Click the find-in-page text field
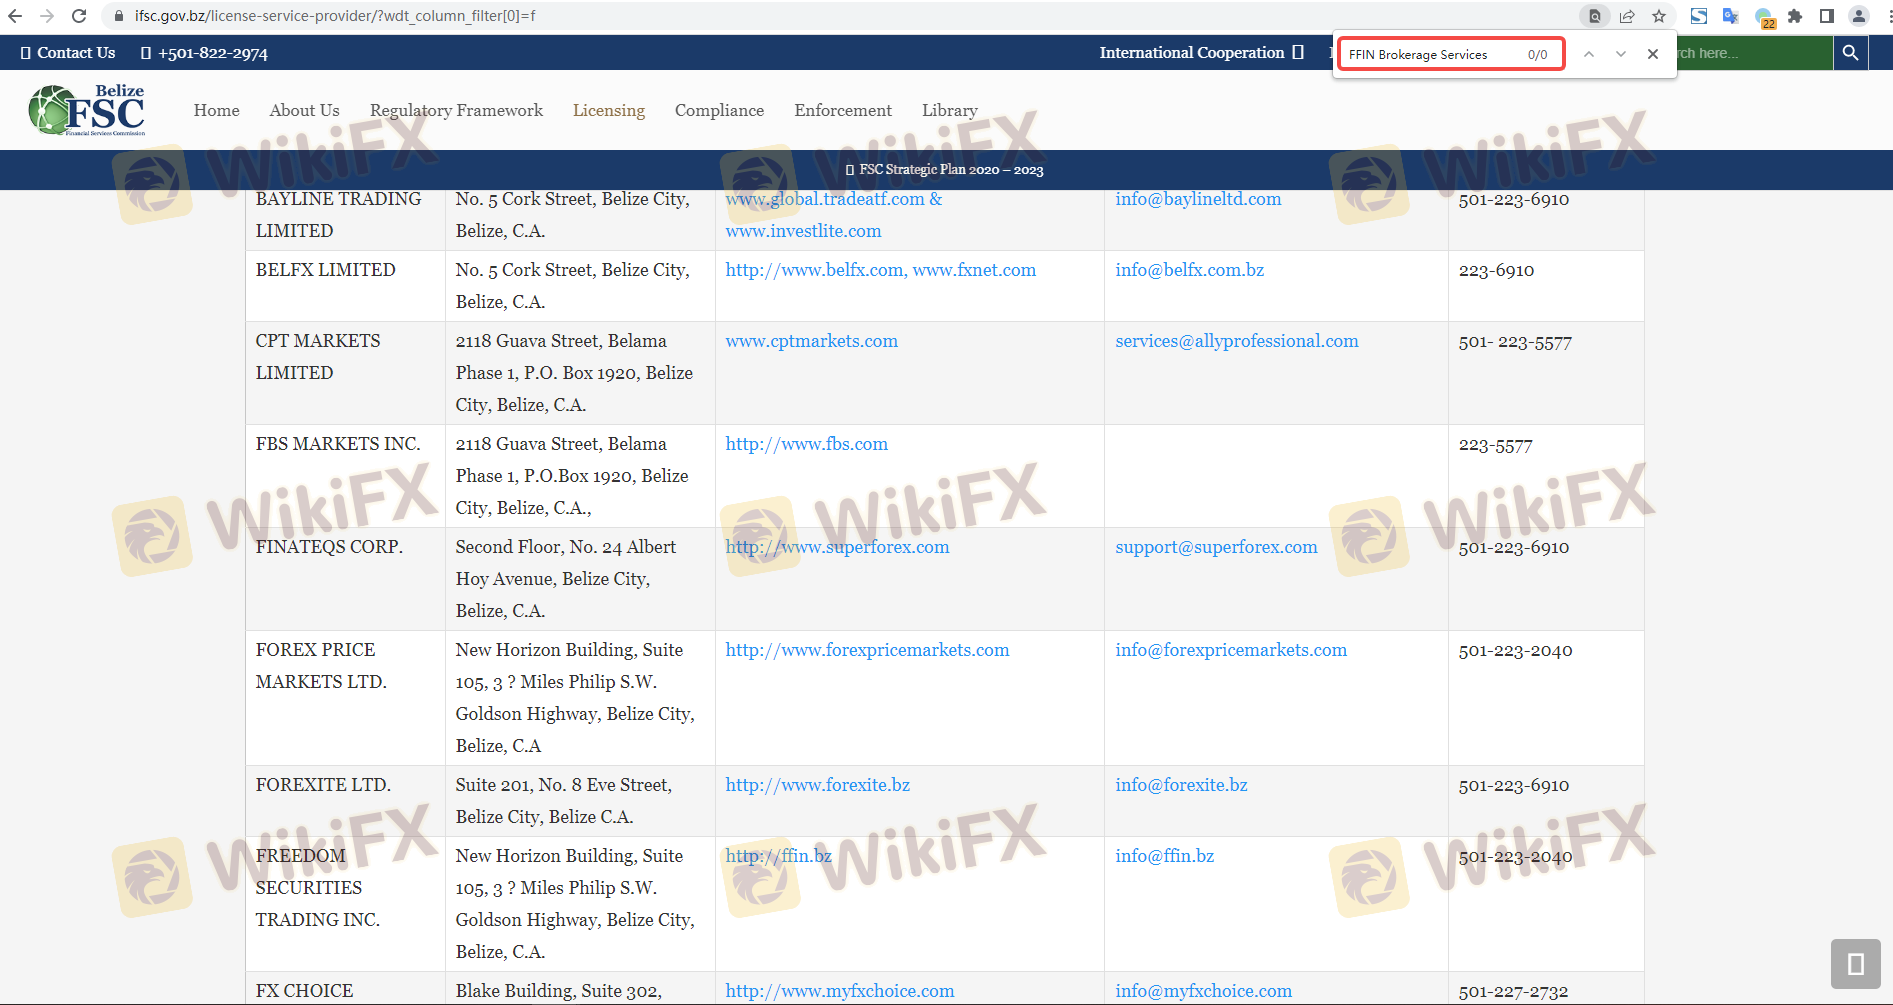The height and width of the screenshot is (1005, 1893). click(1430, 55)
